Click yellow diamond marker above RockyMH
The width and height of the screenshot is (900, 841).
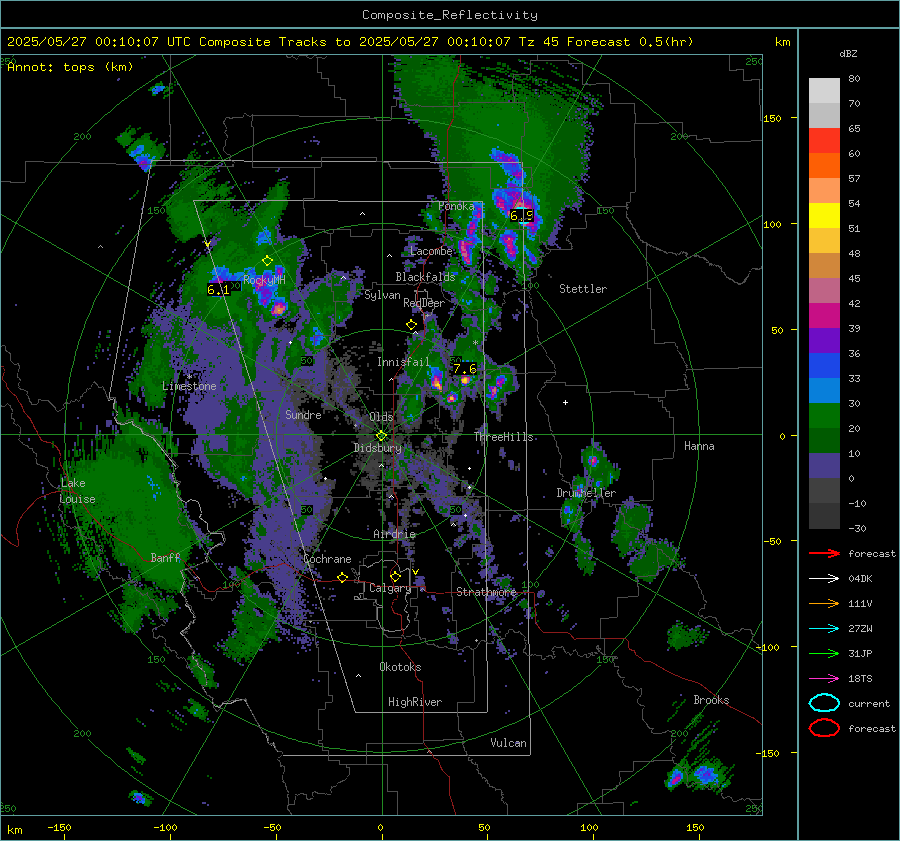pyautogui.click(x=267, y=261)
